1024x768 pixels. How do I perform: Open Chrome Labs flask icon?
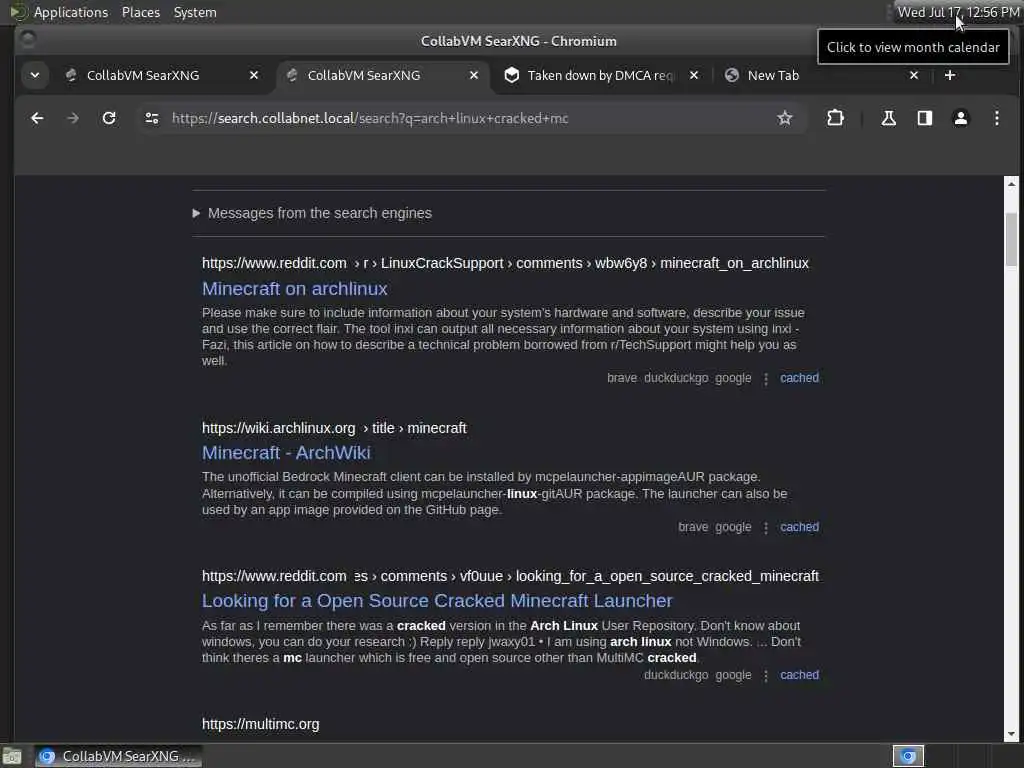tap(888, 118)
